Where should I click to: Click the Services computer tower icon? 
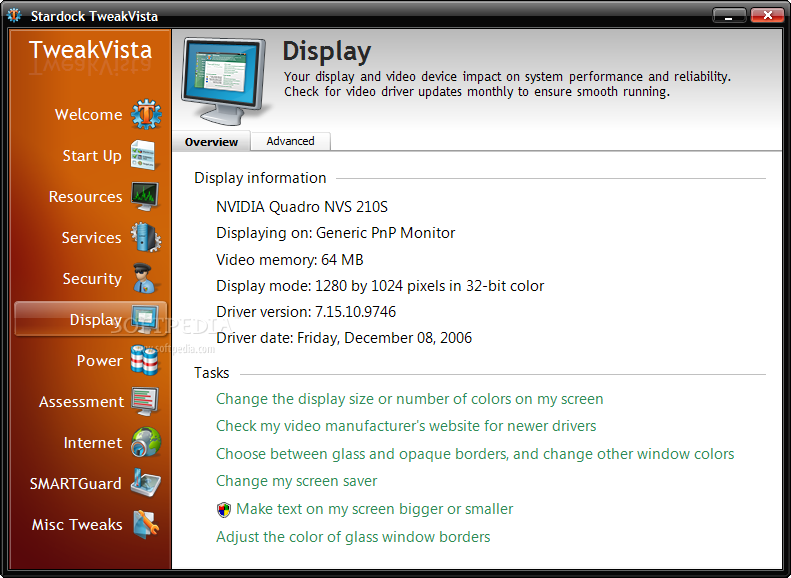146,237
